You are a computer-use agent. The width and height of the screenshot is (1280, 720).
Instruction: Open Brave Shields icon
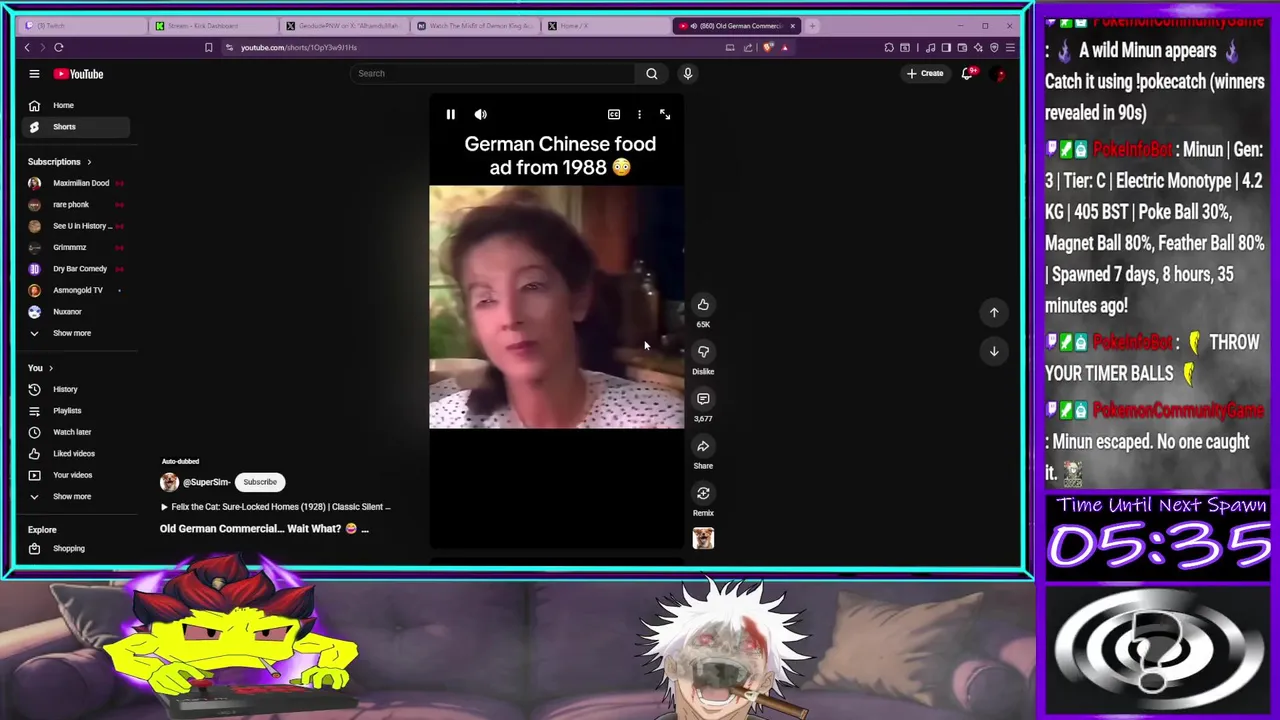click(768, 47)
